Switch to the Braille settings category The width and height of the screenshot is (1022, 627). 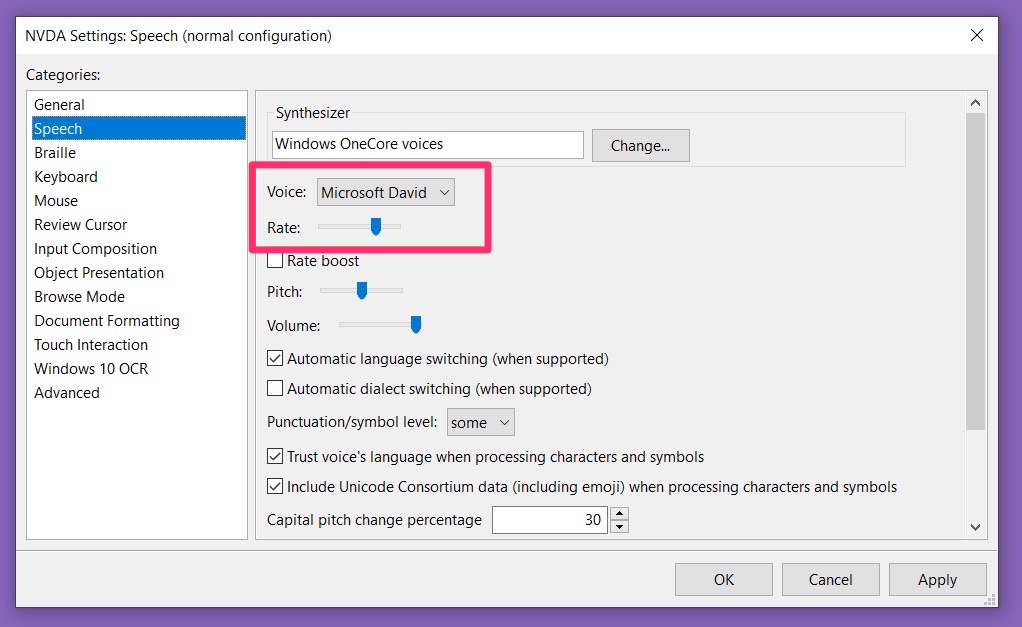(x=55, y=152)
